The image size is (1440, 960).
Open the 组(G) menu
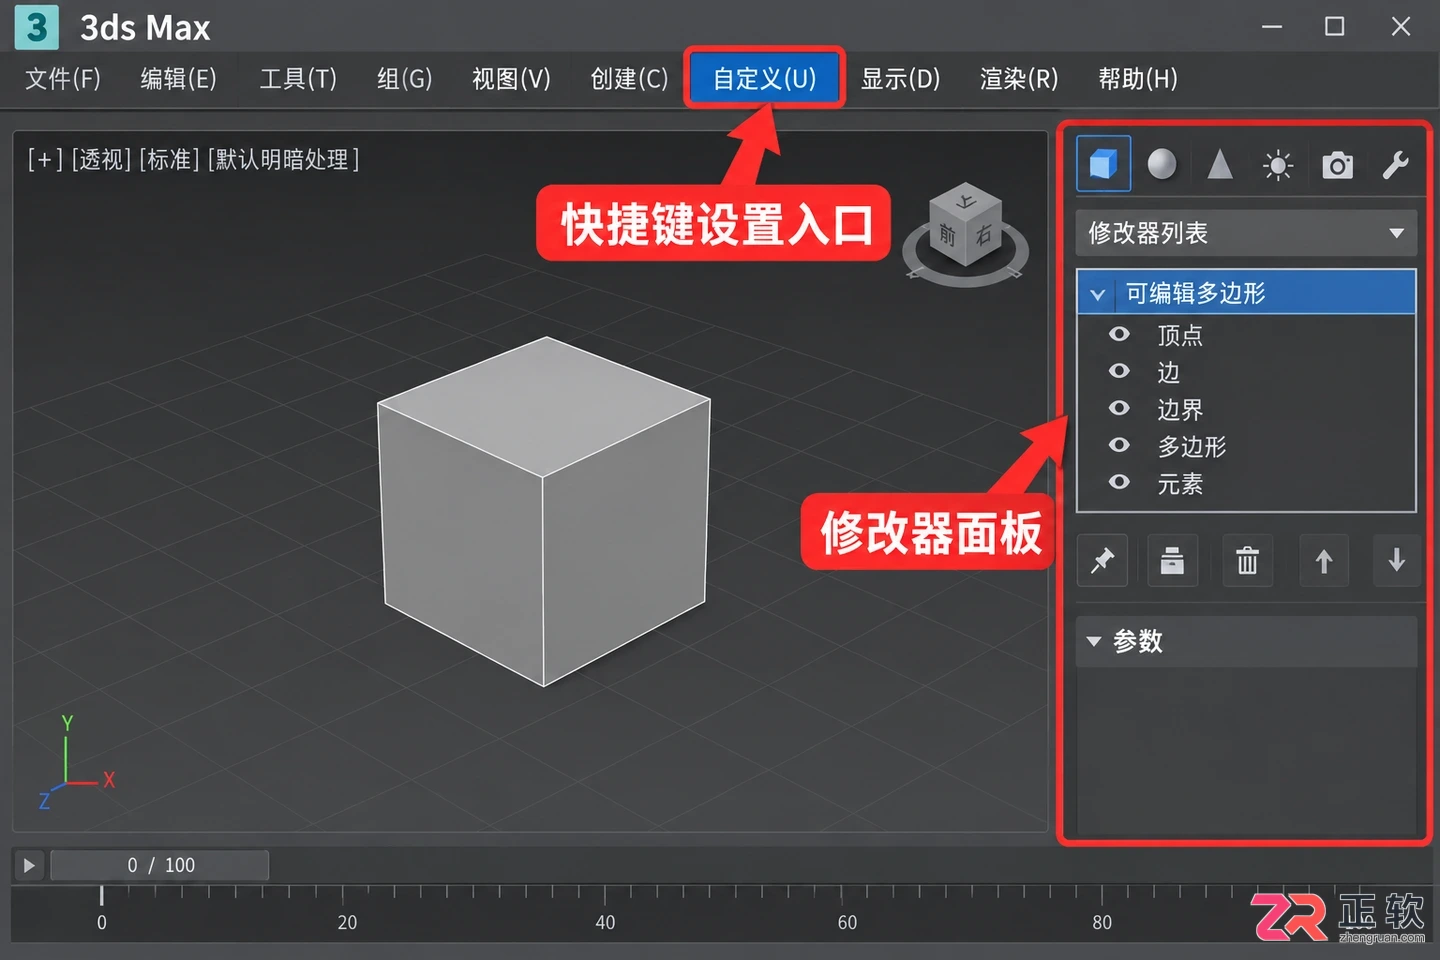pos(404,79)
